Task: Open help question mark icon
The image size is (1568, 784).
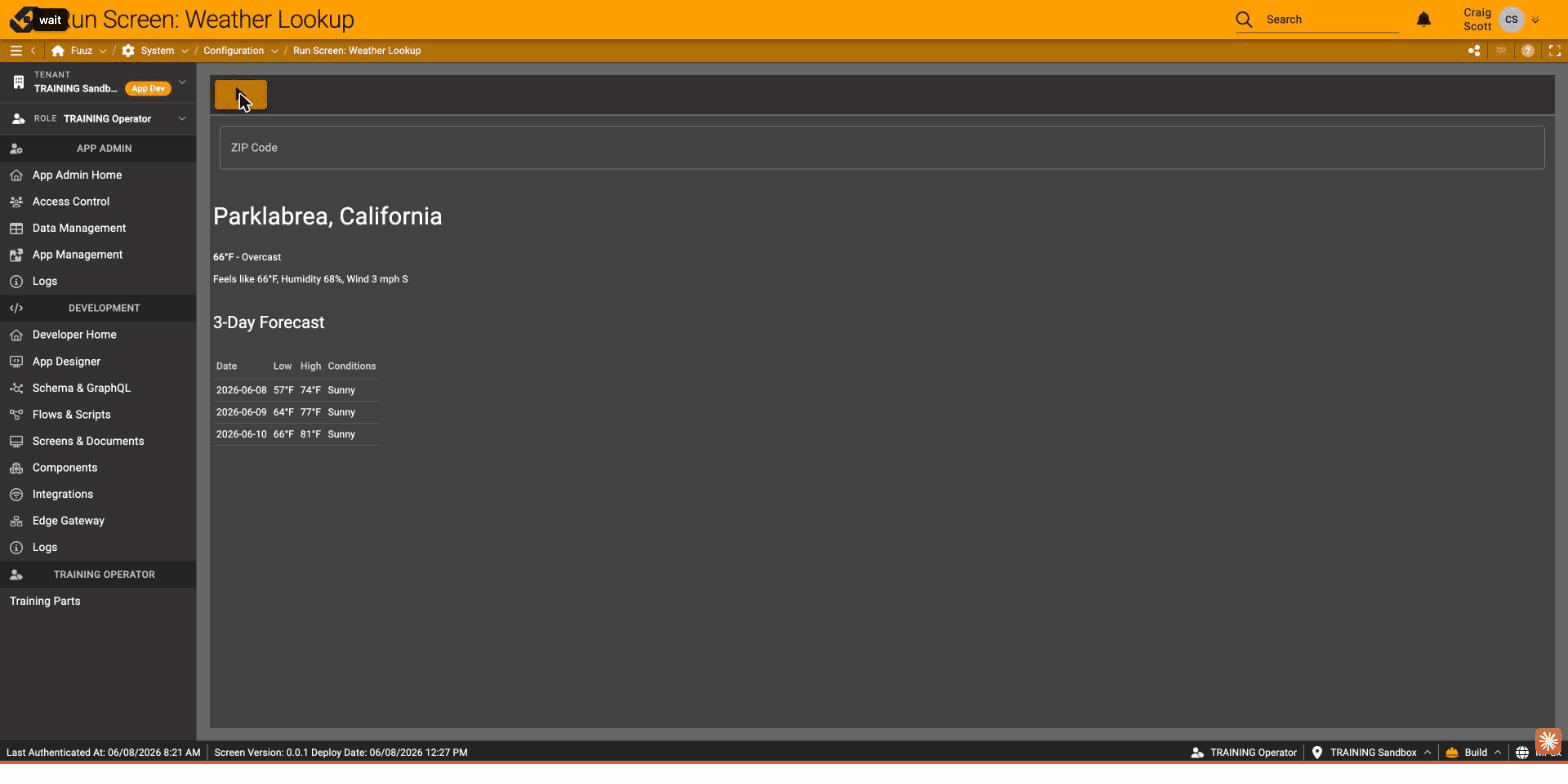Action: tap(1527, 51)
